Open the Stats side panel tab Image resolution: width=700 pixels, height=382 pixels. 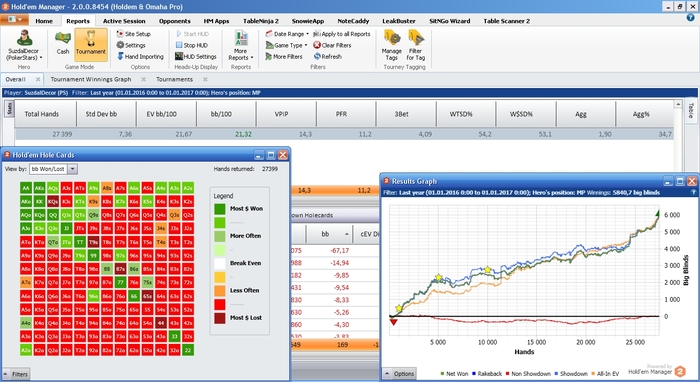tap(9, 108)
